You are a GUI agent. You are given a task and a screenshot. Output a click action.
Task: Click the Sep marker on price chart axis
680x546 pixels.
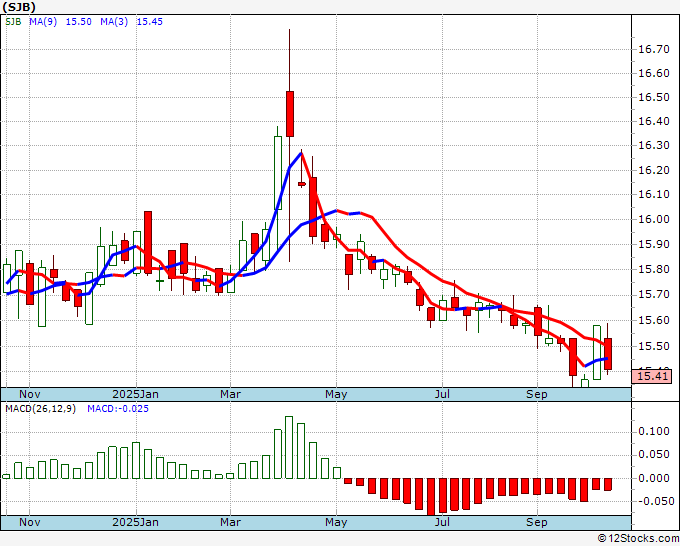point(537,394)
